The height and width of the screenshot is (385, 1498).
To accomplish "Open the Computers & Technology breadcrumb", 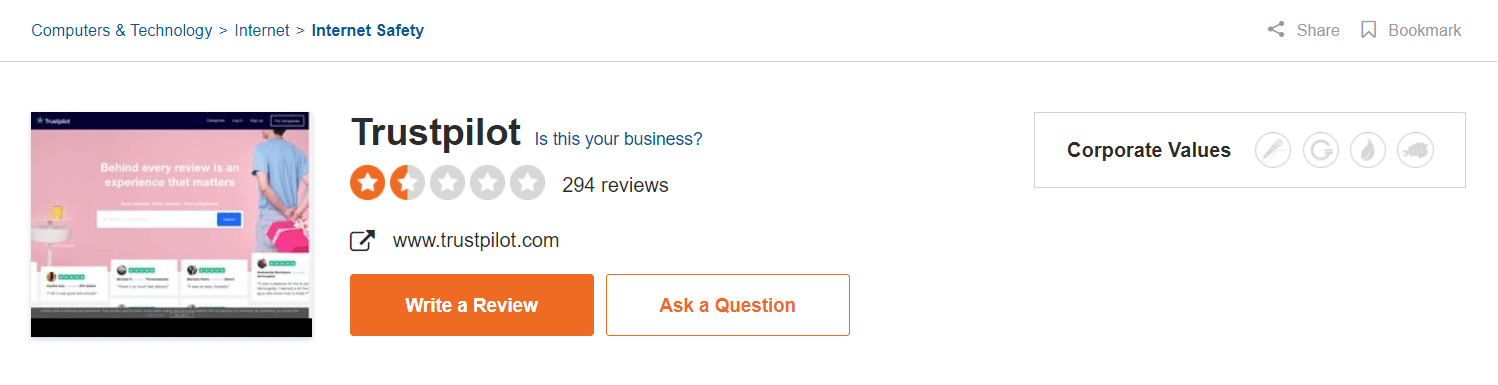I will (122, 30).
